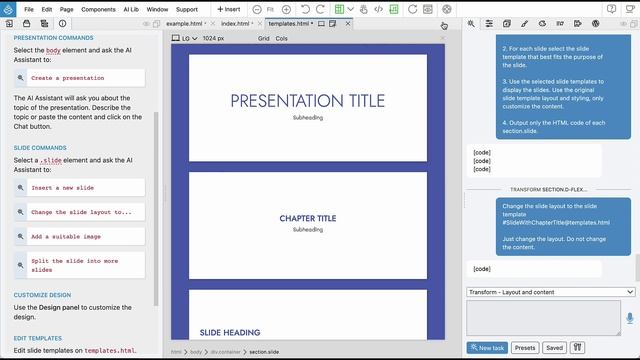Open the code editor icon
This screenshot has height=360, width=640.
pos(378,9)
